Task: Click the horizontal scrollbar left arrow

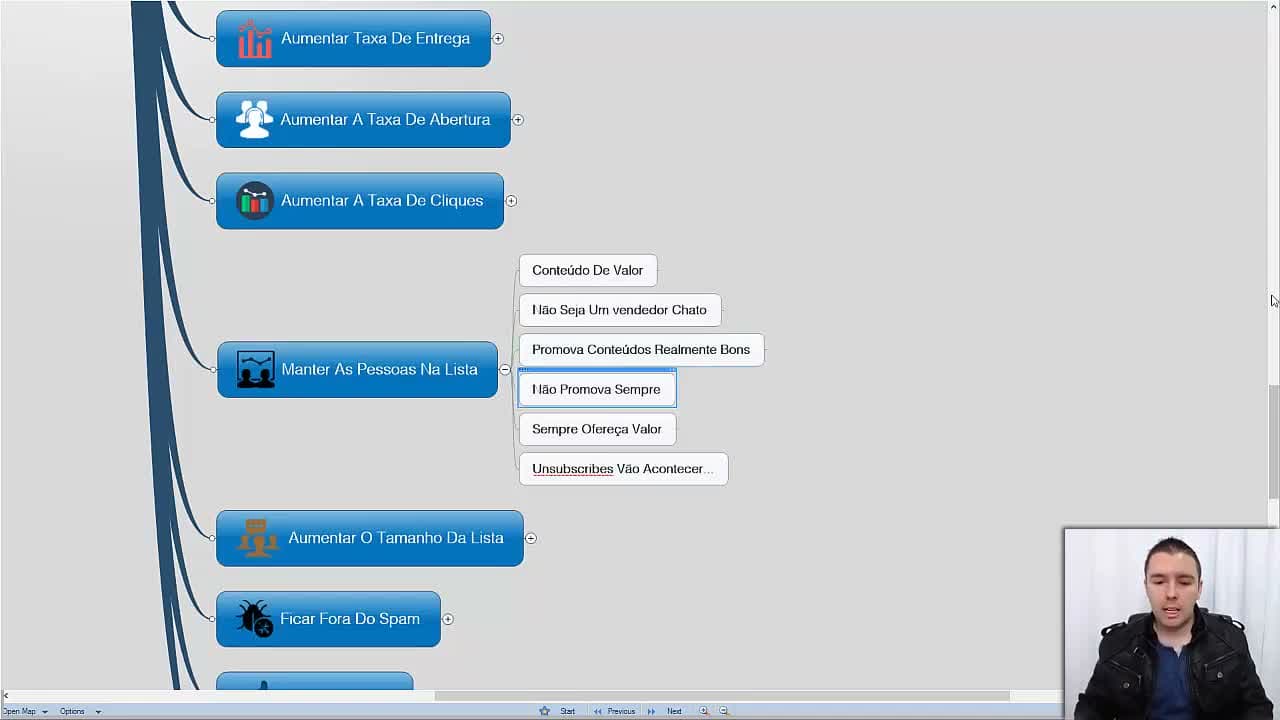Action: pyautogui.click(x=5, y=696)
